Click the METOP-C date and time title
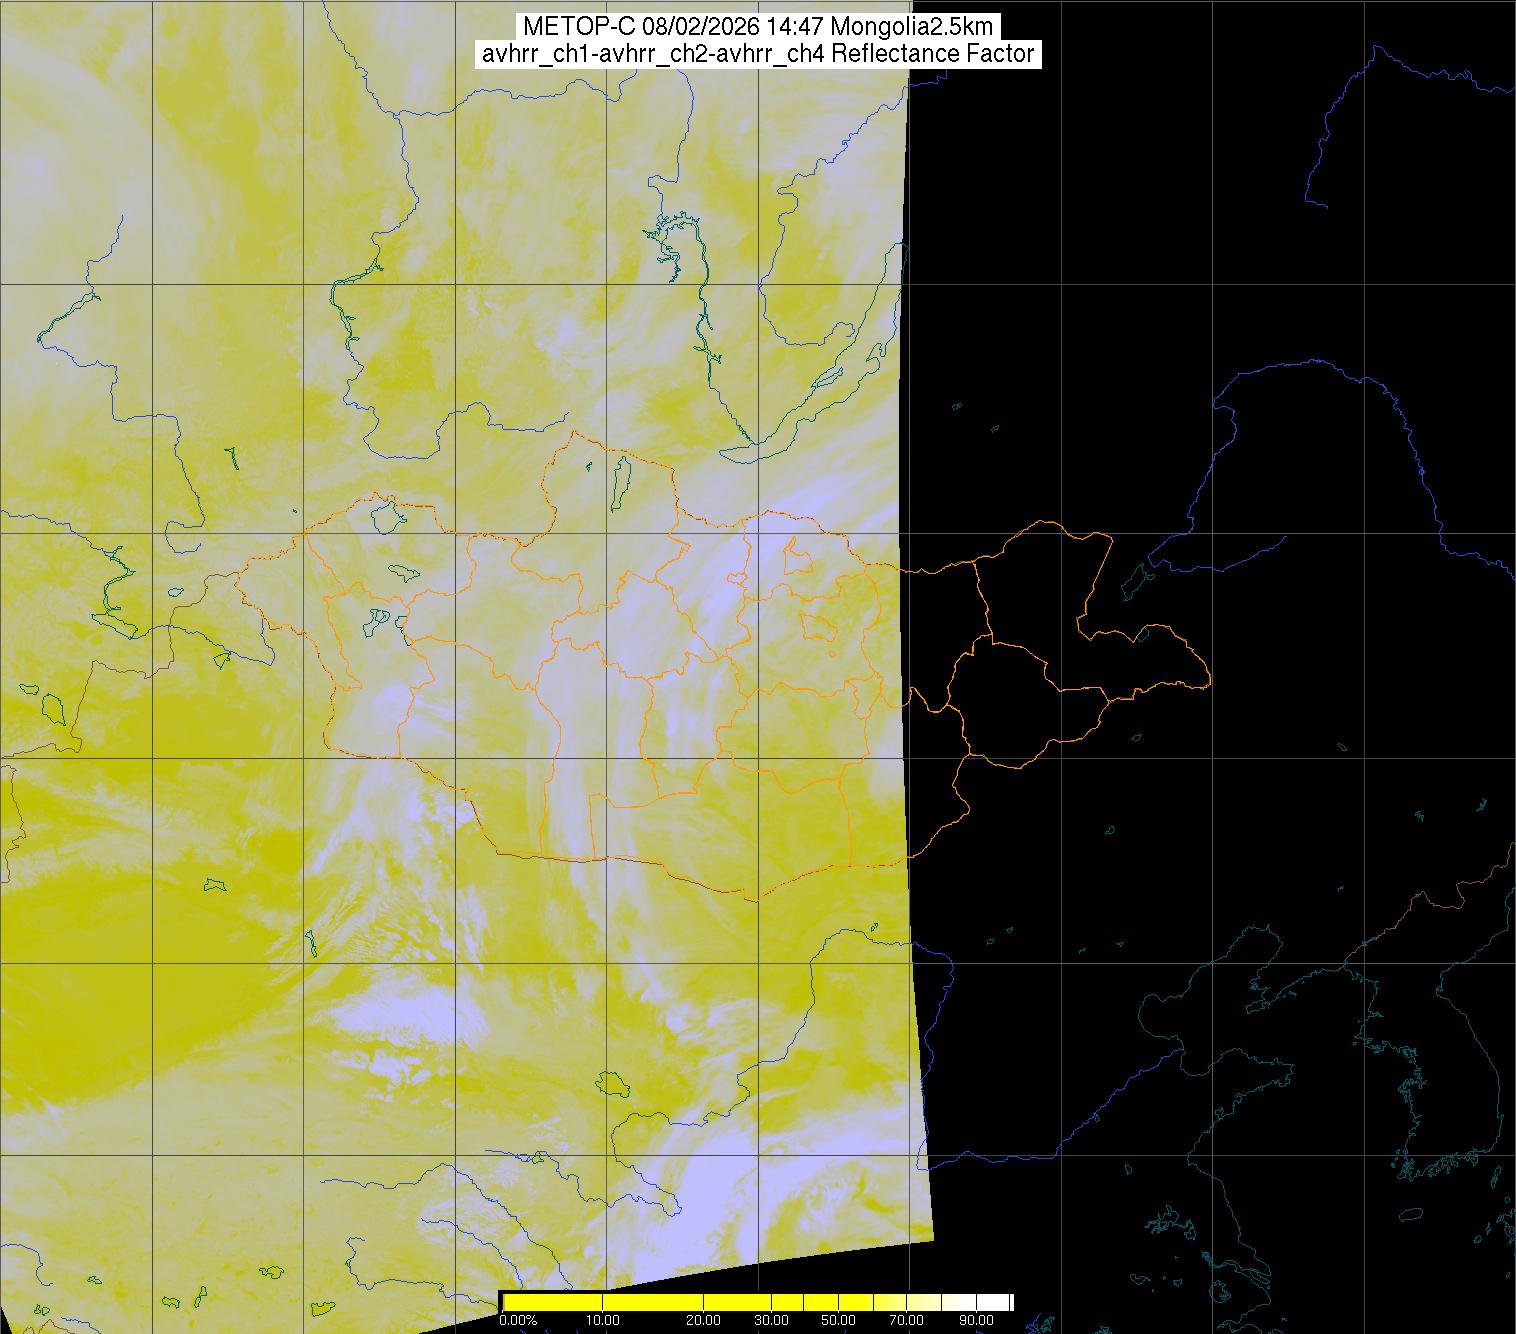The image size is (1516, 1334). (757, 26)
